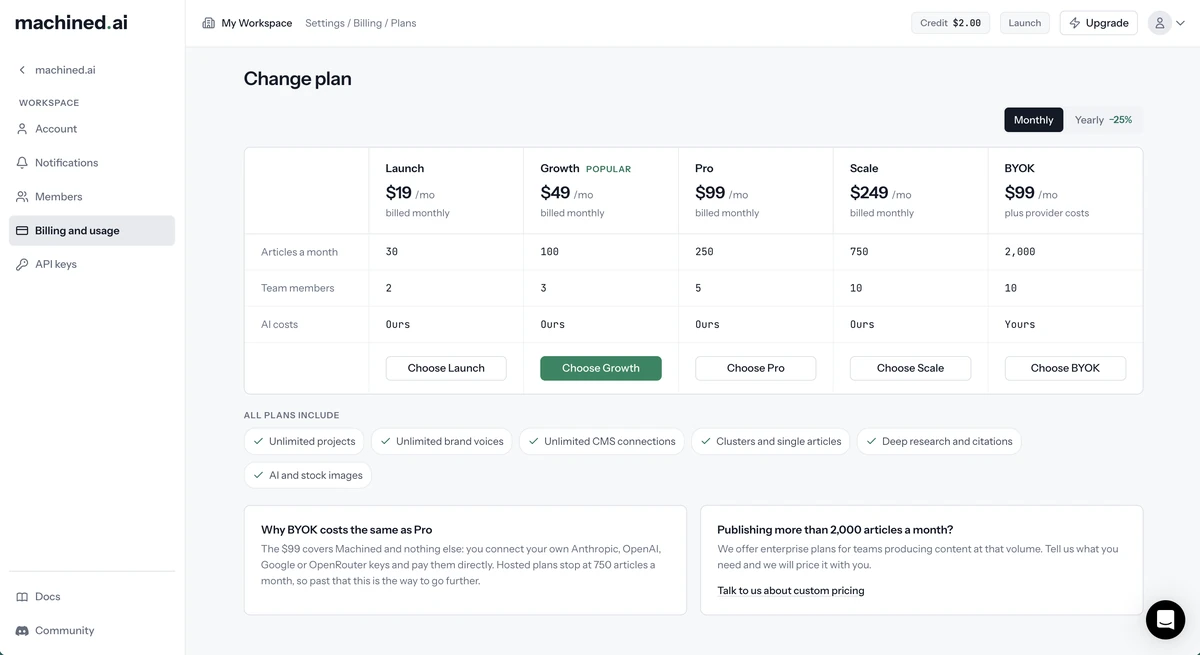This screenshot has height=655, width=1200.
Task: Click the Upgrade button
Action: (x=1098, y=23)
